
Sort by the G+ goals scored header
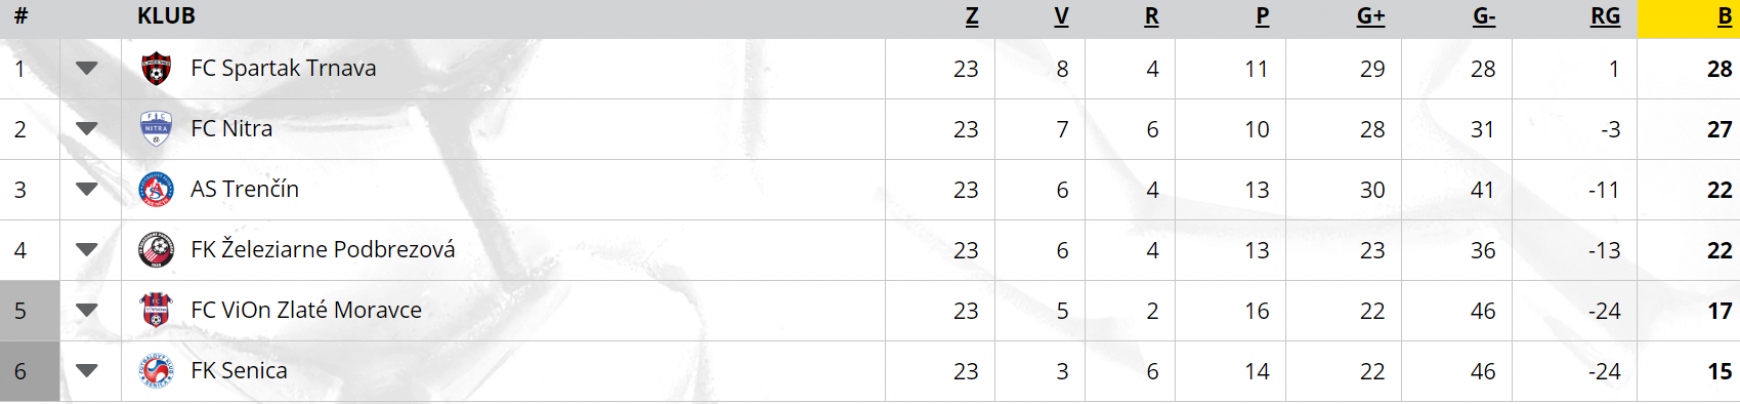(x=1371, y=16)
